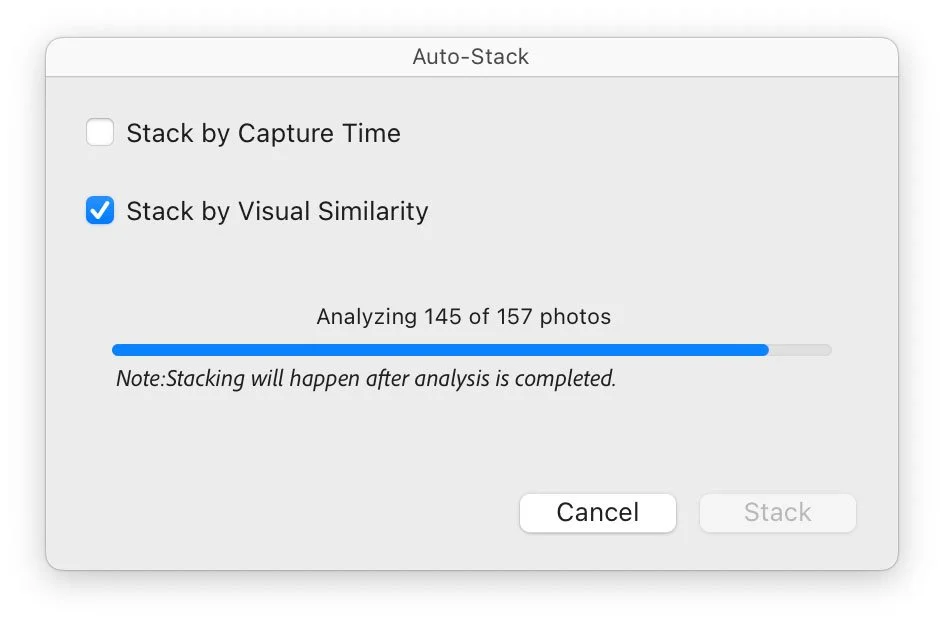Click the word "Similarity" in the second option

point(373,211)
